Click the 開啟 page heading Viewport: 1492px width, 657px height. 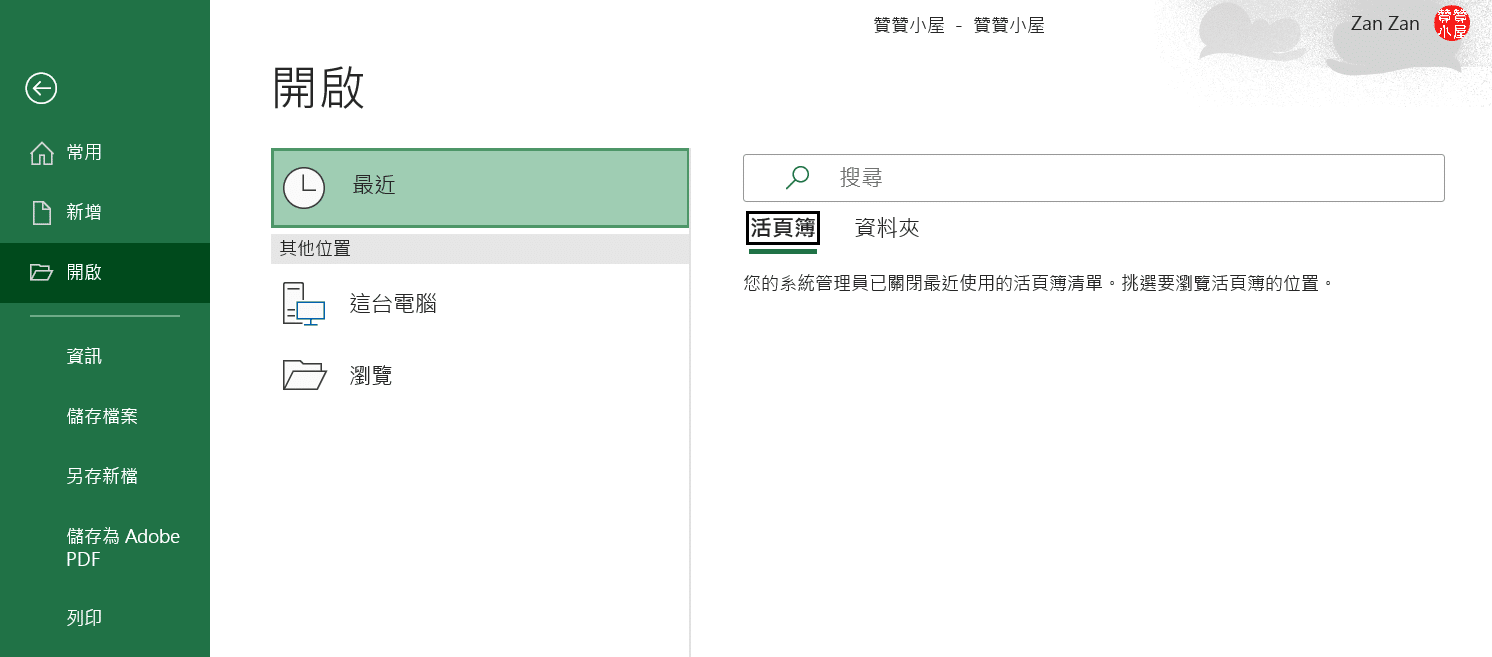pos(318,88)
